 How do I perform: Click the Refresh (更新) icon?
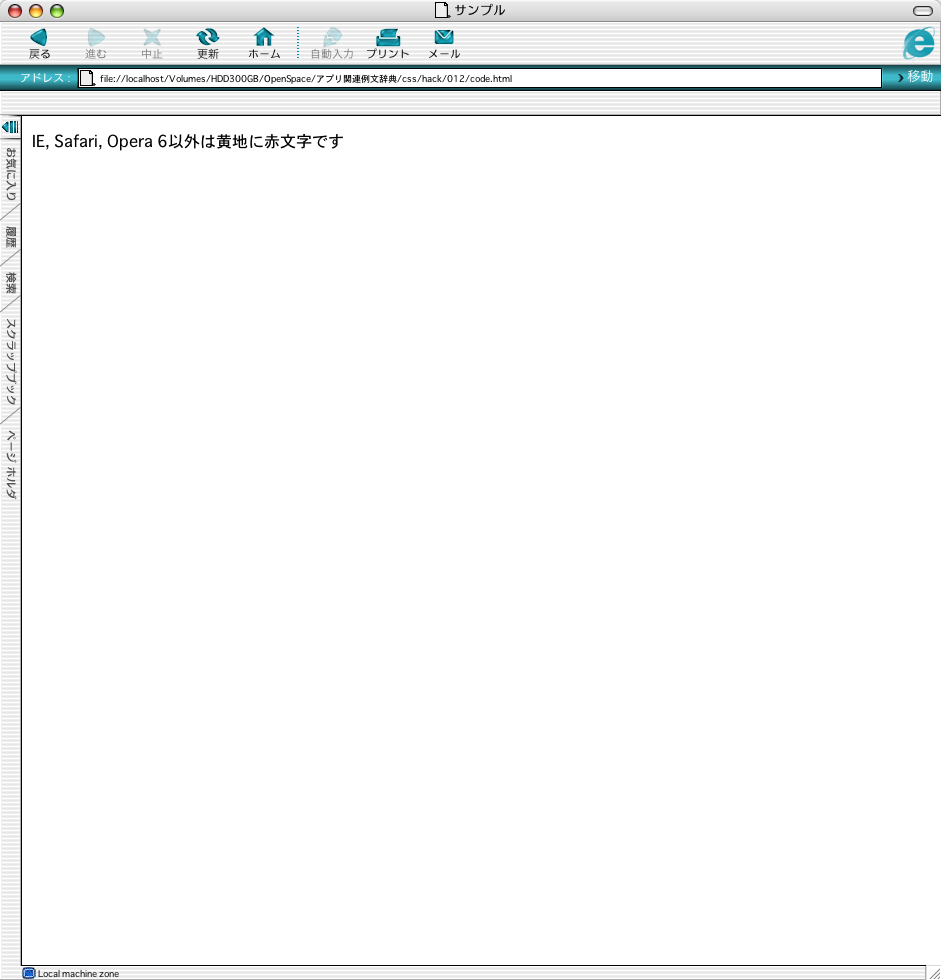tap(207, 38)
